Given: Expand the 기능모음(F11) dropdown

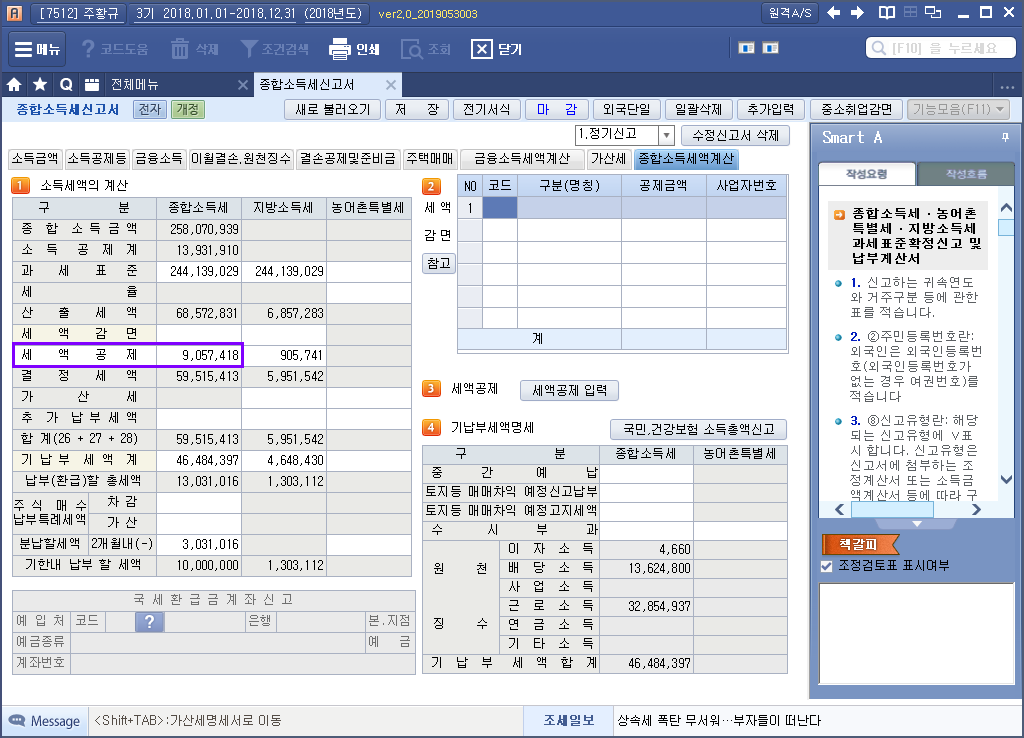Looking at the screenshot, I should pos(958,109).
